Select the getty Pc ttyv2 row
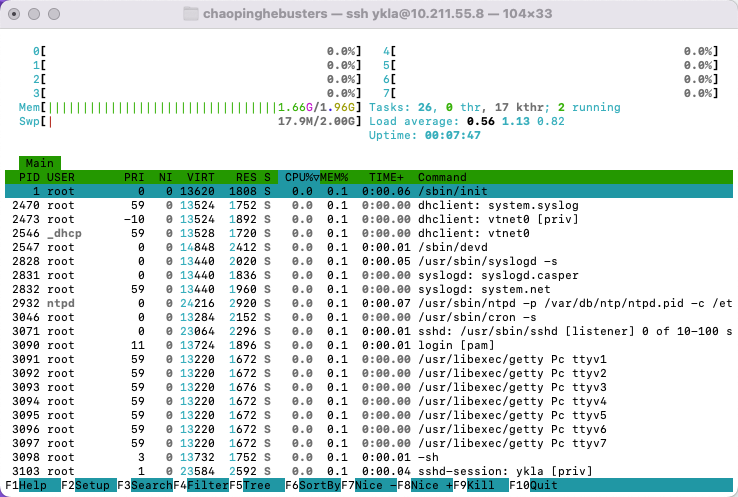Screen dimensions: 738x497 [x=369, y=373]
